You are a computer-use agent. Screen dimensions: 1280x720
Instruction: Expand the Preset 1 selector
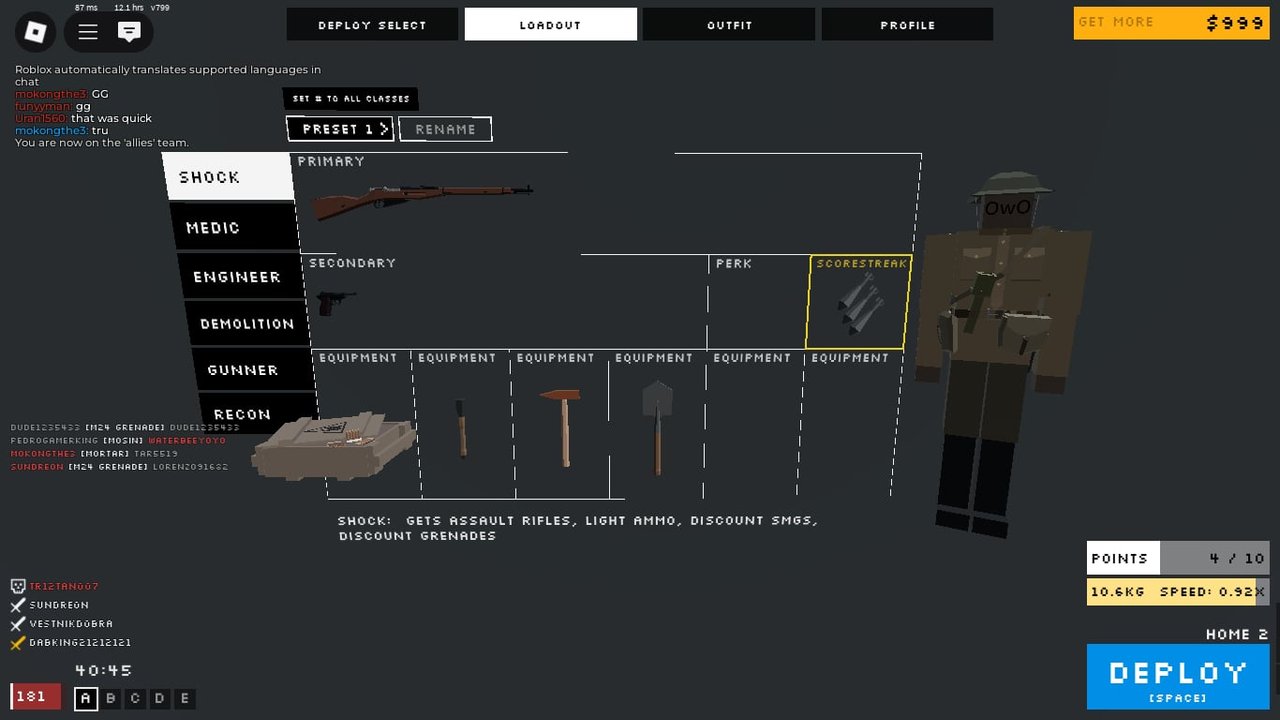pyautogui.click(x=340, y=129)
